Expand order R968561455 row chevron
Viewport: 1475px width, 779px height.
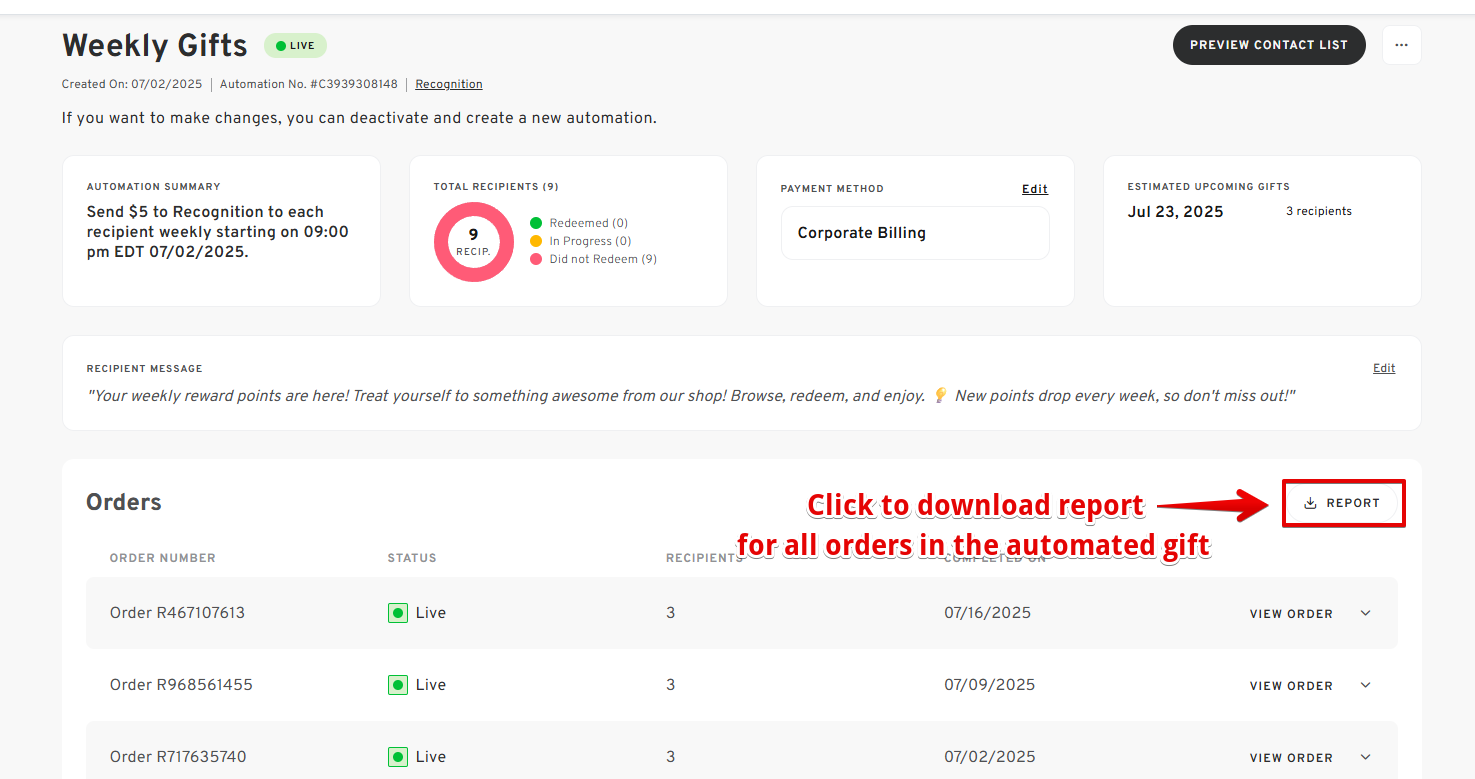pos(1366,685)
